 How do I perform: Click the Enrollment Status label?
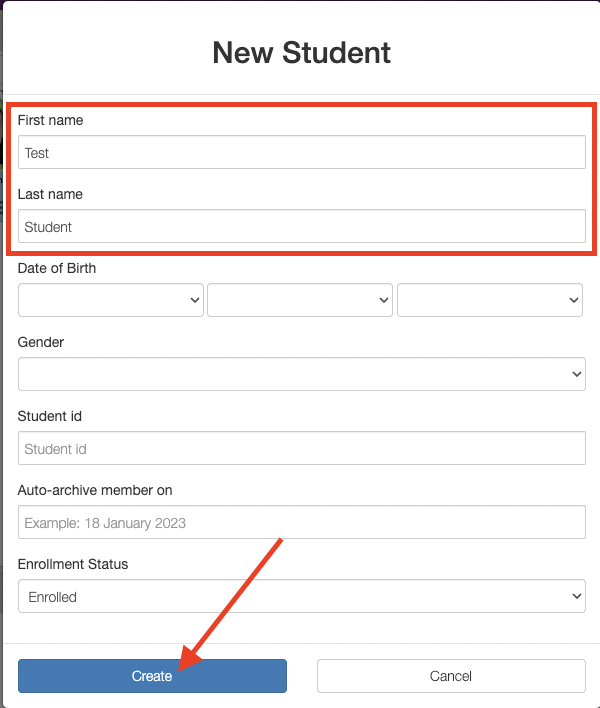click(x=73, y=564)
